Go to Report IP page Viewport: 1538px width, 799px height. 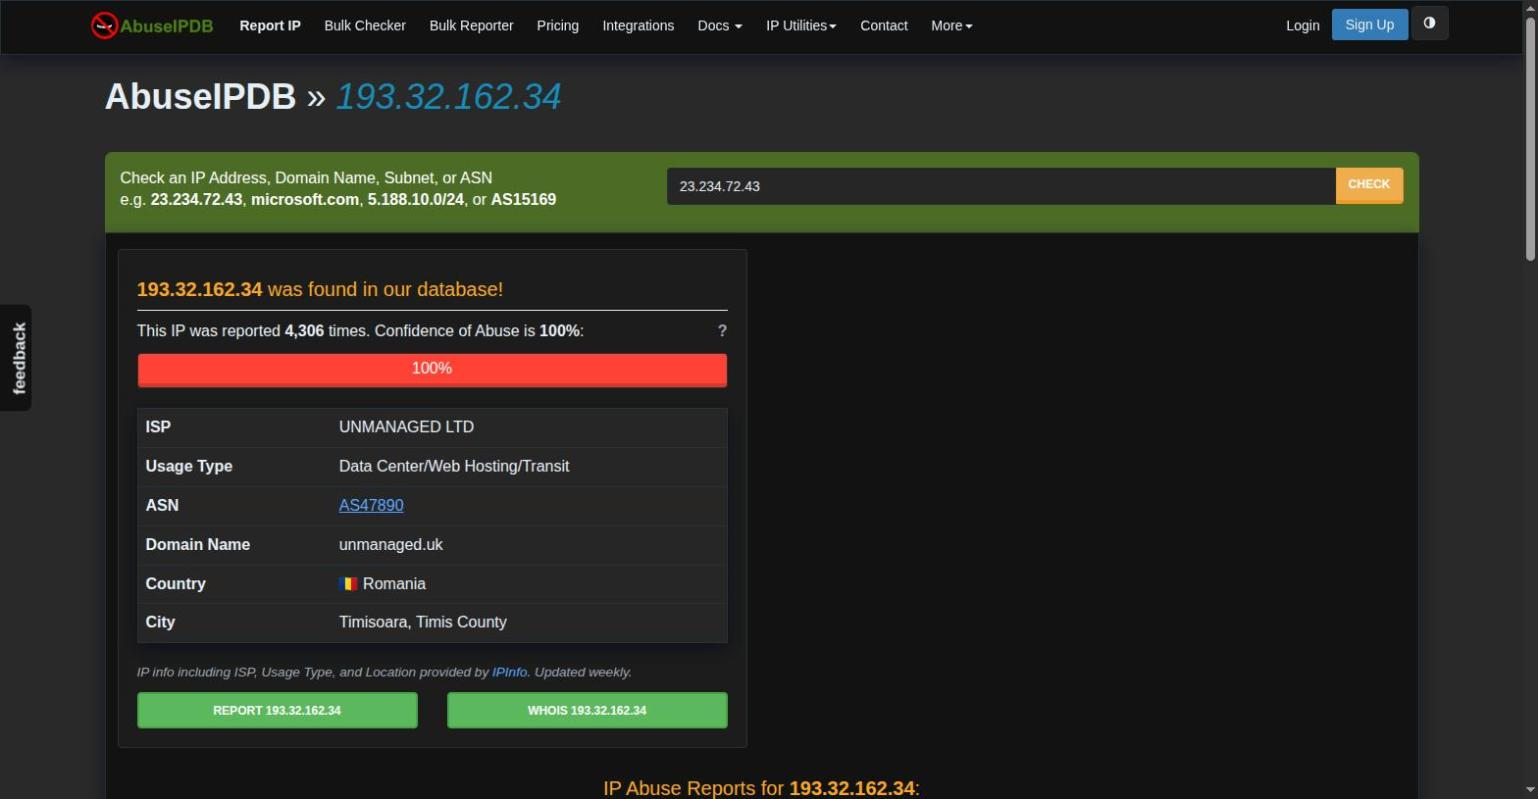(x=270, y=26)
